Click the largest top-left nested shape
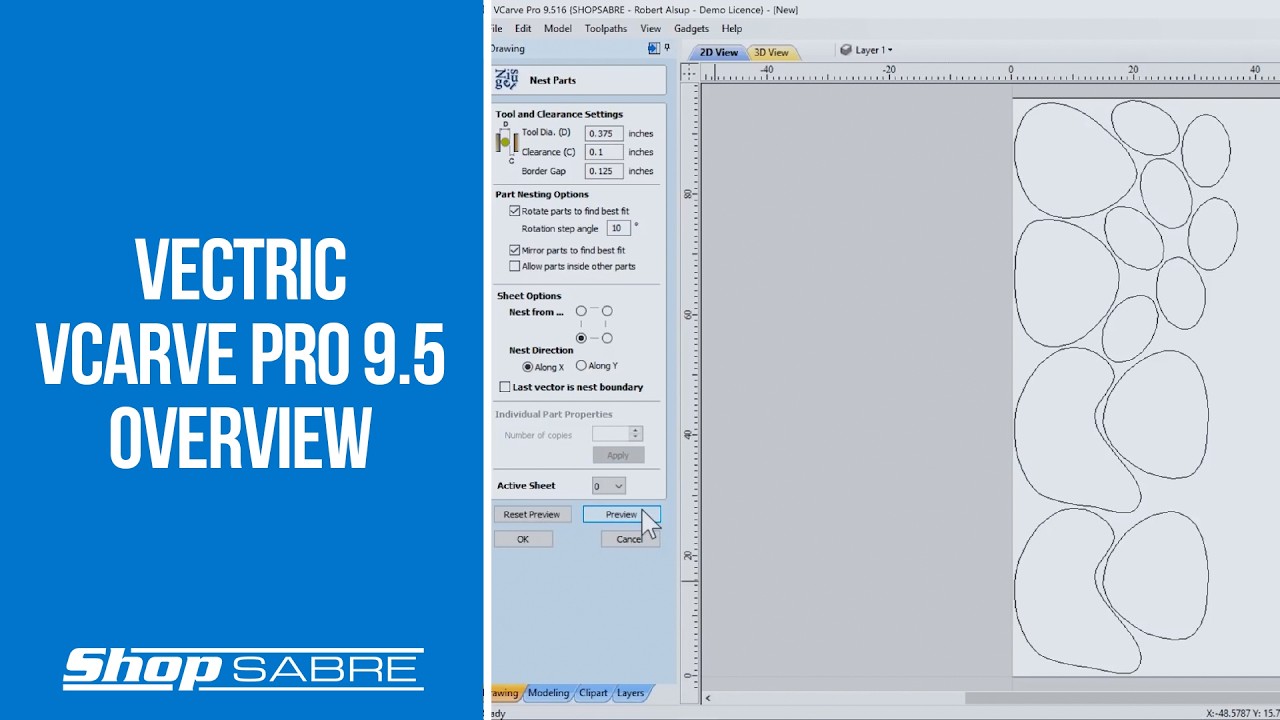 (x=1074, y=159)
